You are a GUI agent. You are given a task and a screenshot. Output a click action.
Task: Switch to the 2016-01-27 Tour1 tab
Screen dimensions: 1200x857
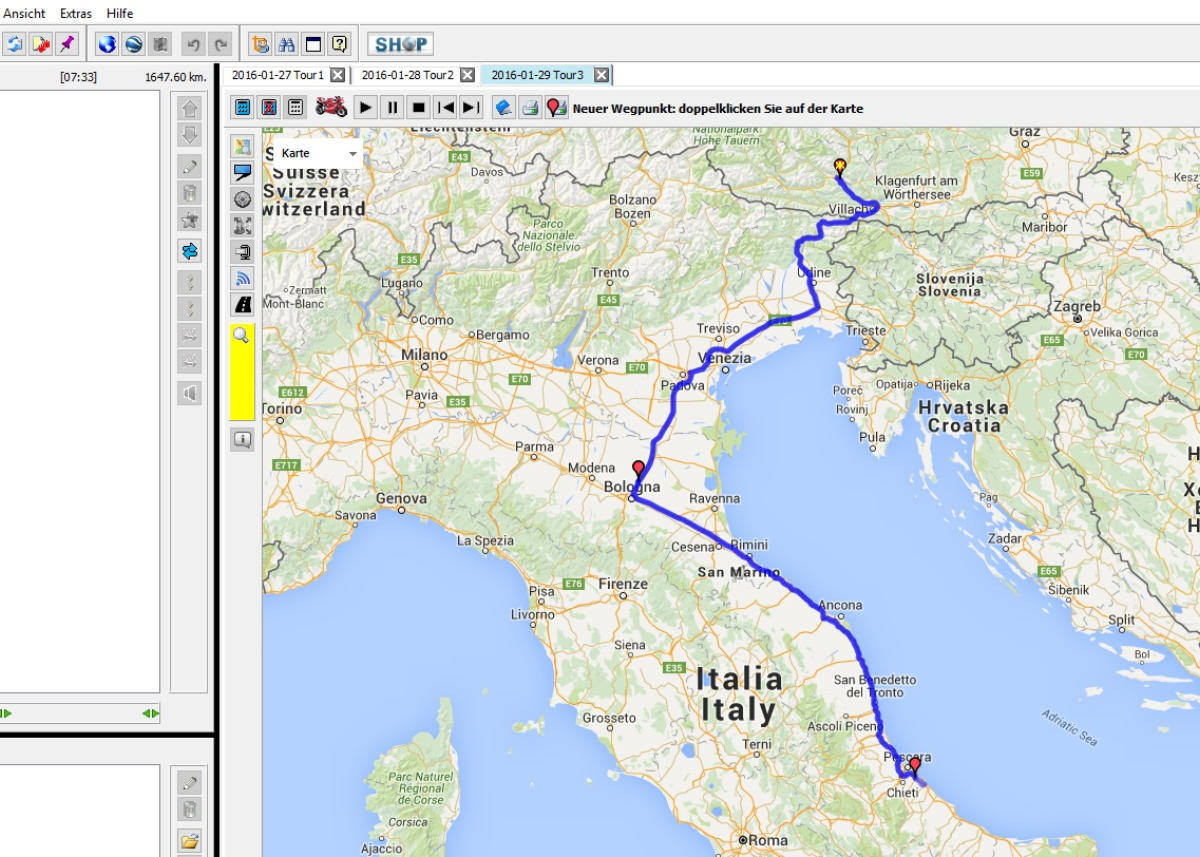(x=277, y=75)
